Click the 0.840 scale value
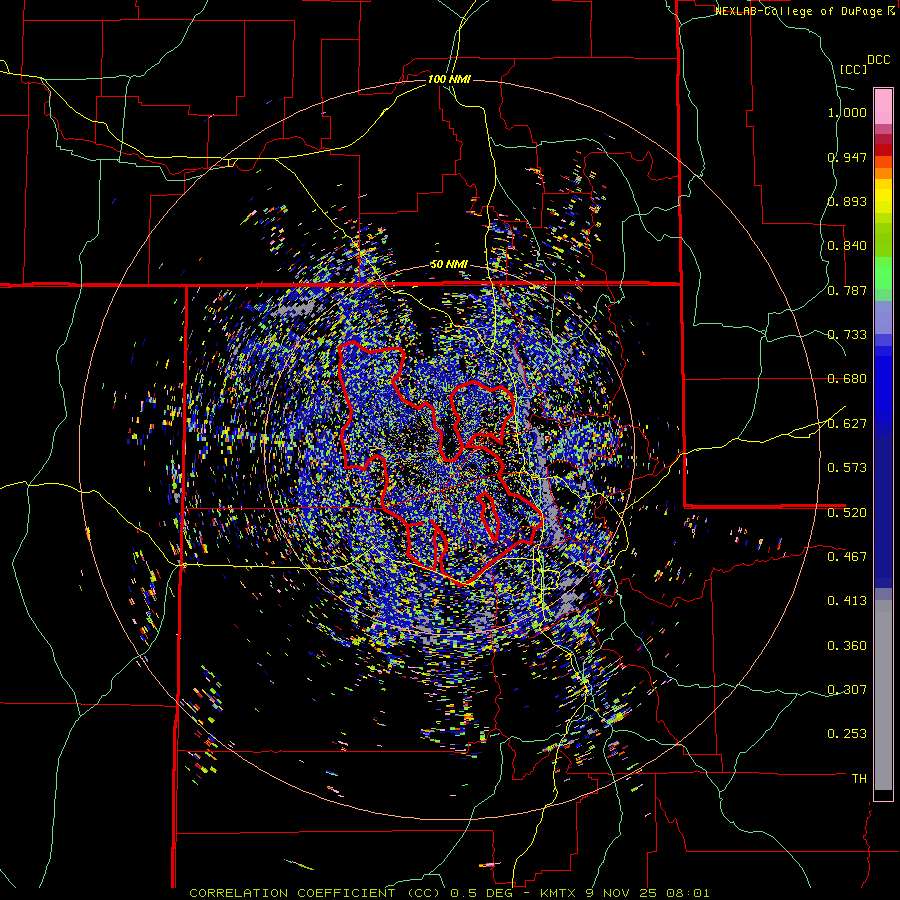 847,246
